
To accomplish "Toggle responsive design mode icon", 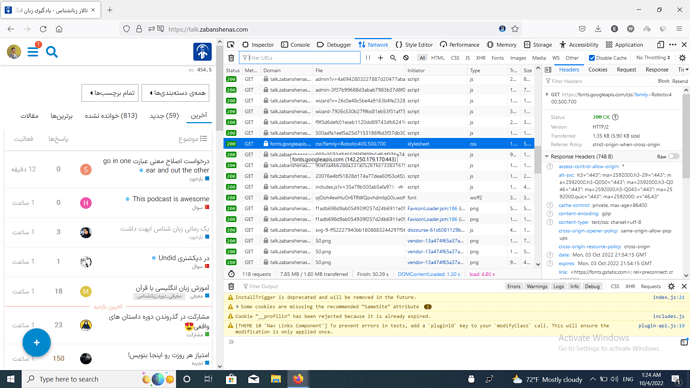I will coord(661,44).
